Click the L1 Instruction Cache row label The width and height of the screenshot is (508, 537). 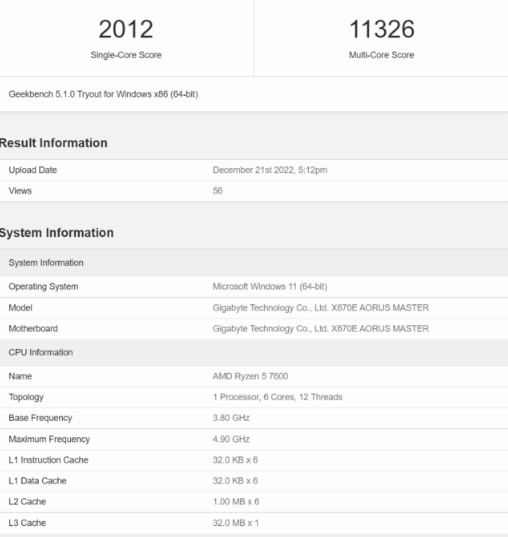pos(48,460)
